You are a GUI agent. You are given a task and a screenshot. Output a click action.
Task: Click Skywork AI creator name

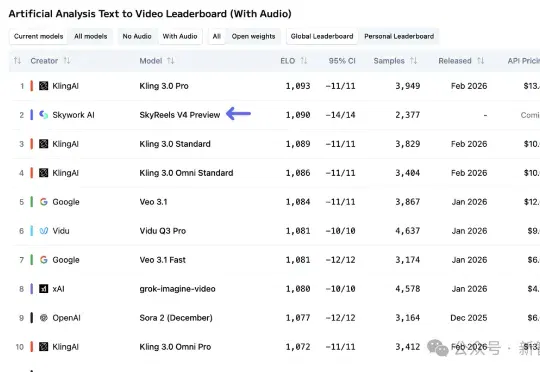[73, 115]
